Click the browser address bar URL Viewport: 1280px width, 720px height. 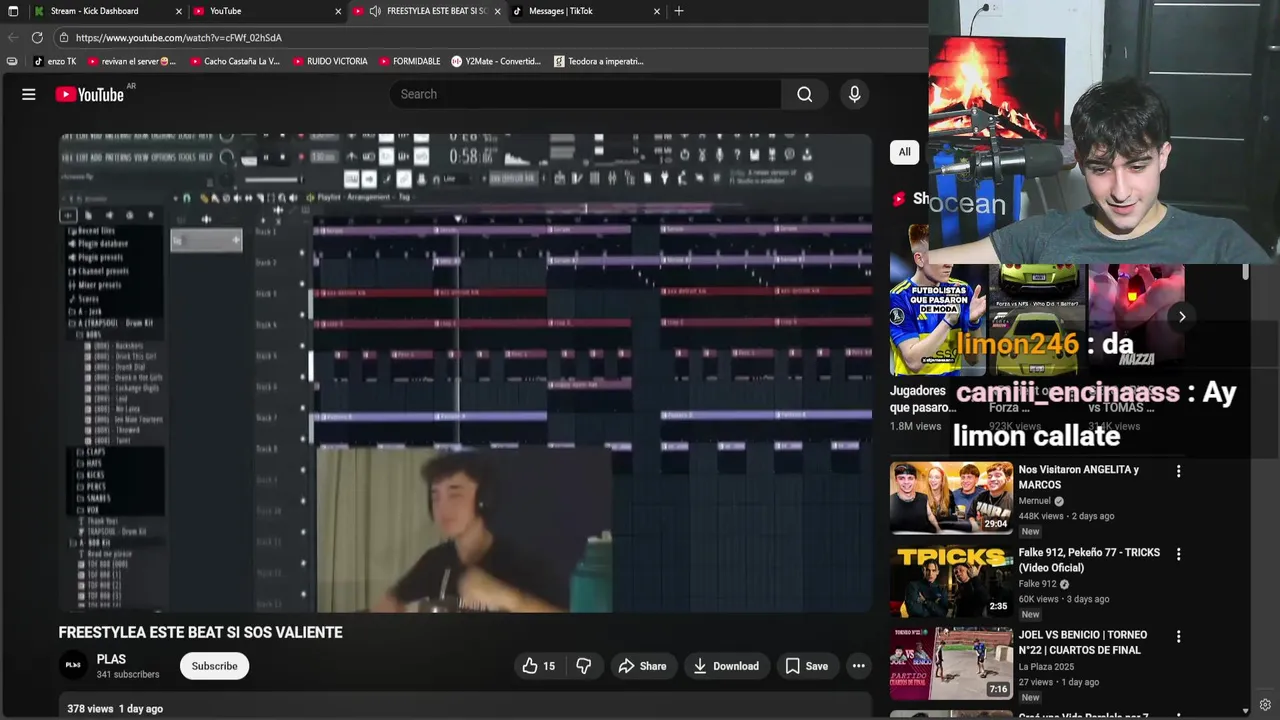(x=179, y=37)
